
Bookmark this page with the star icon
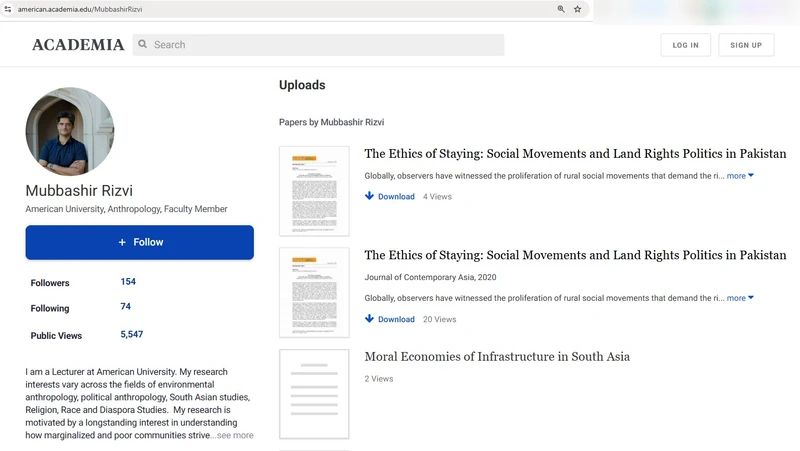coord(577,9)
